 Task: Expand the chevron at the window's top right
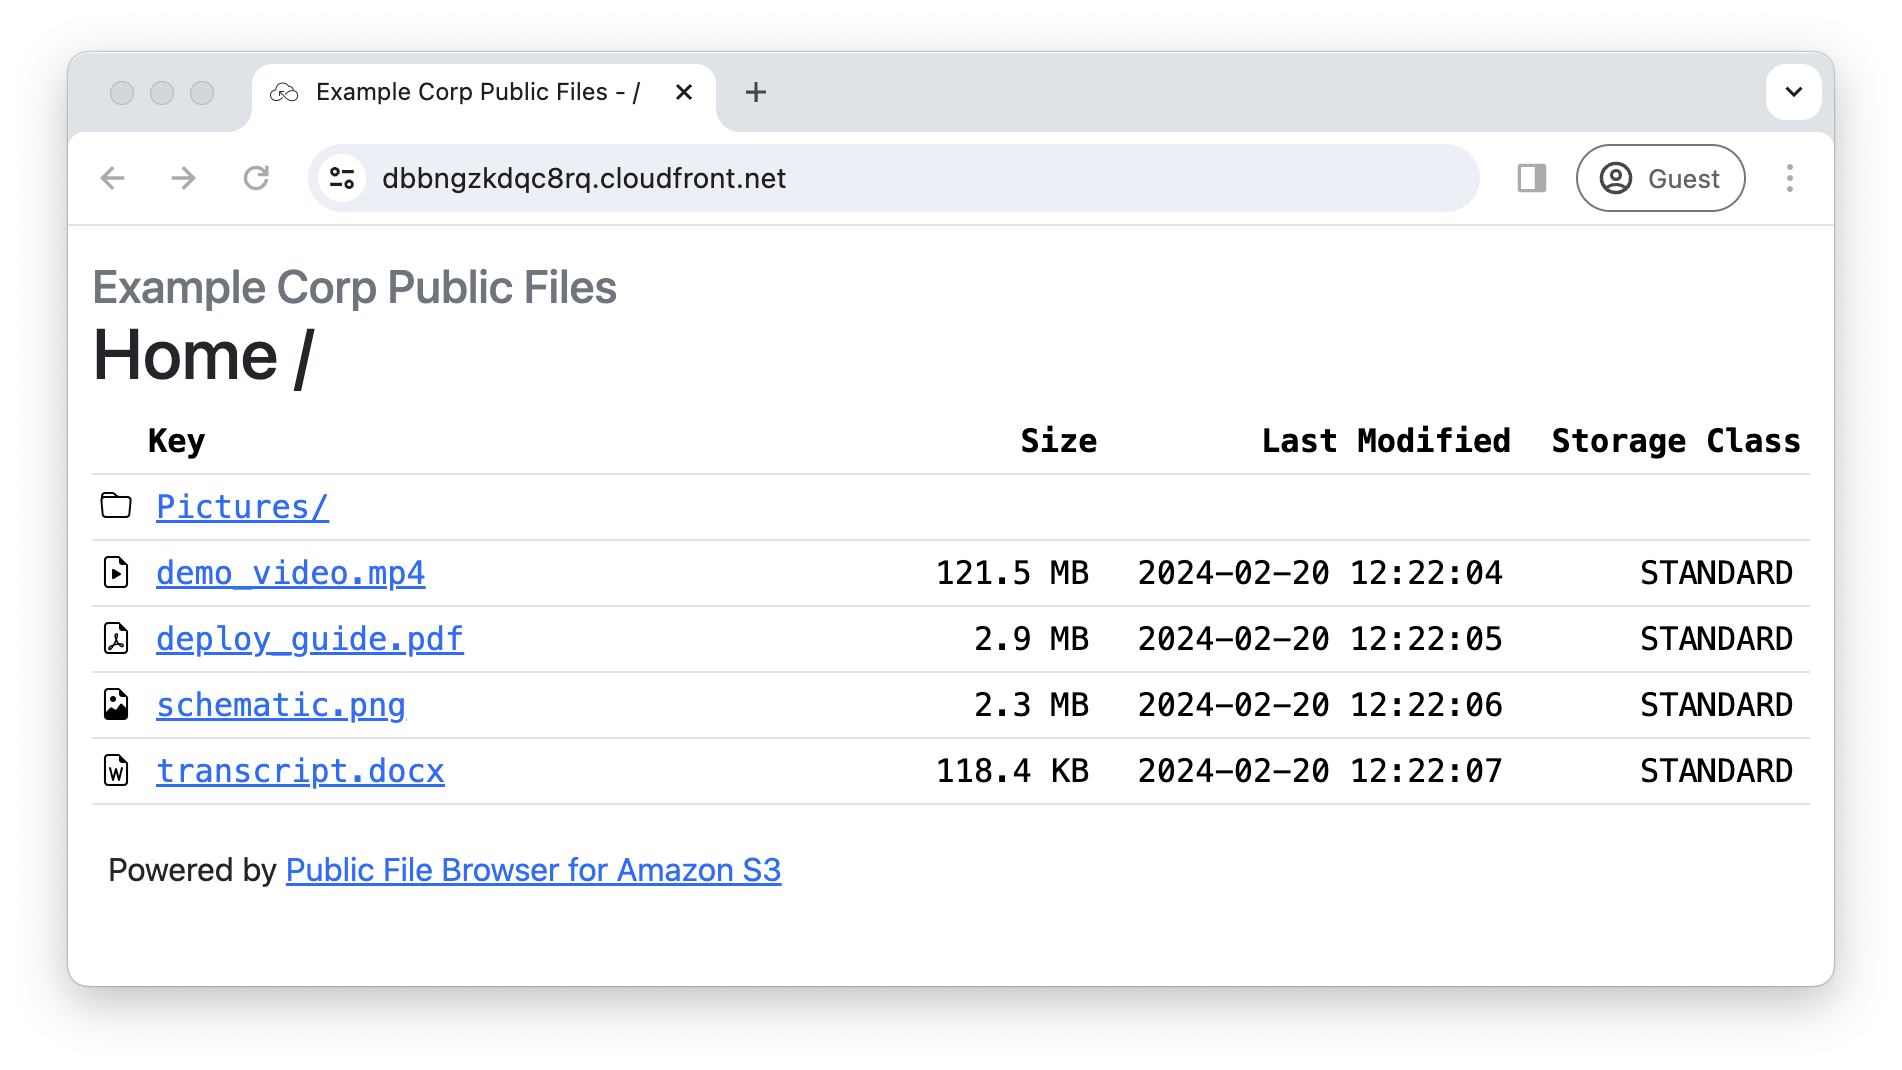coord(1793,92)
